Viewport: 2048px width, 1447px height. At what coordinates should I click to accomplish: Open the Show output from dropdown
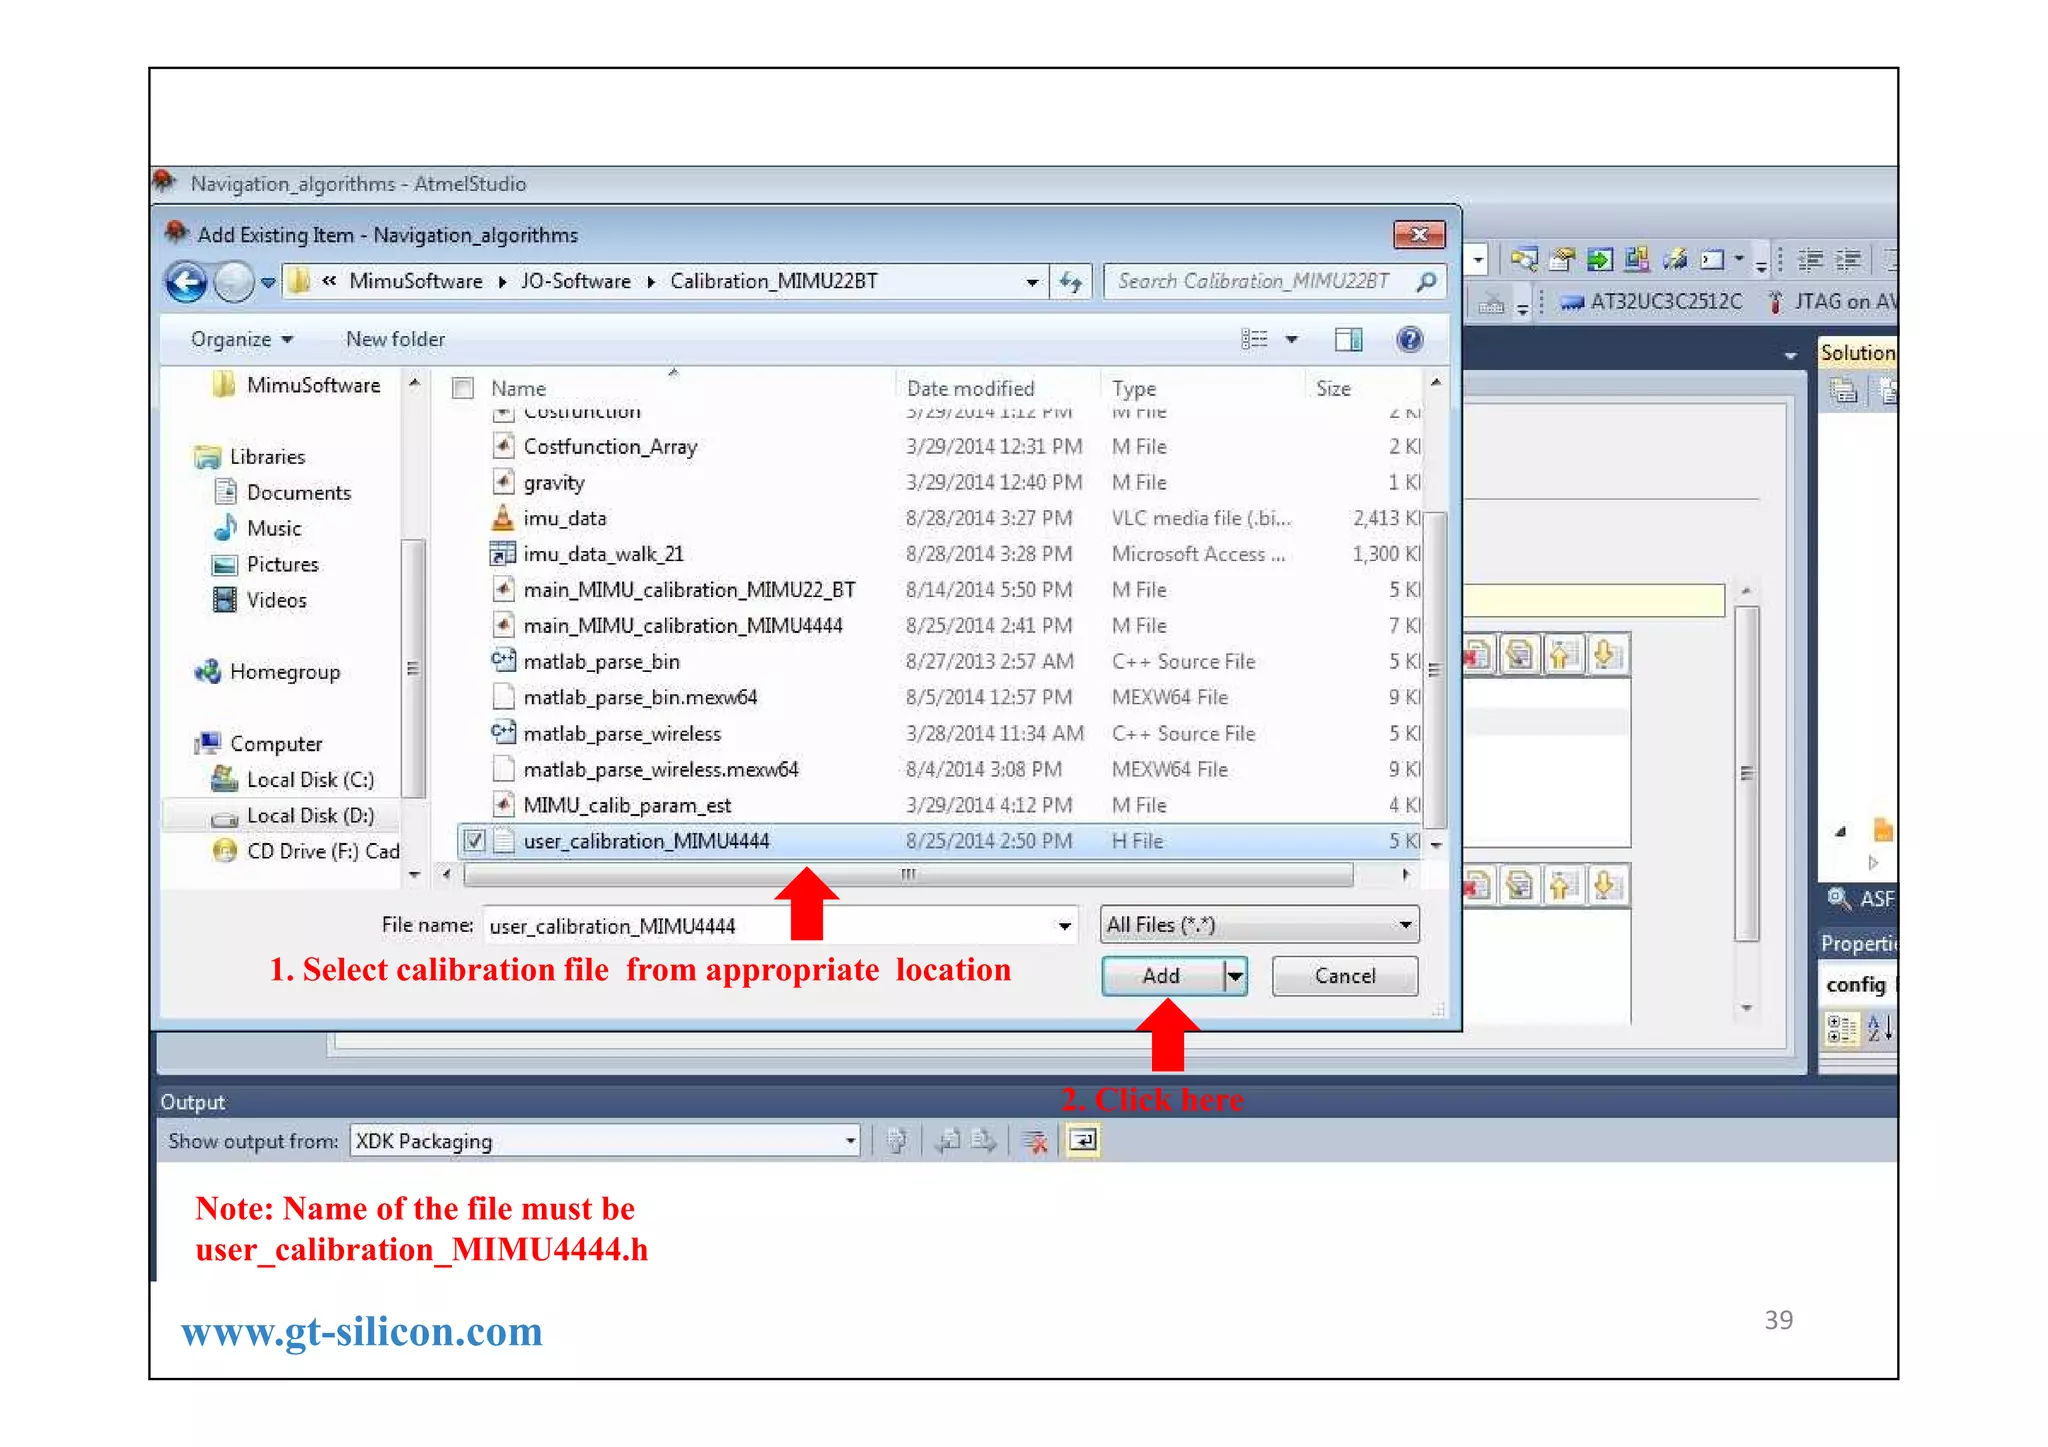849,1141
